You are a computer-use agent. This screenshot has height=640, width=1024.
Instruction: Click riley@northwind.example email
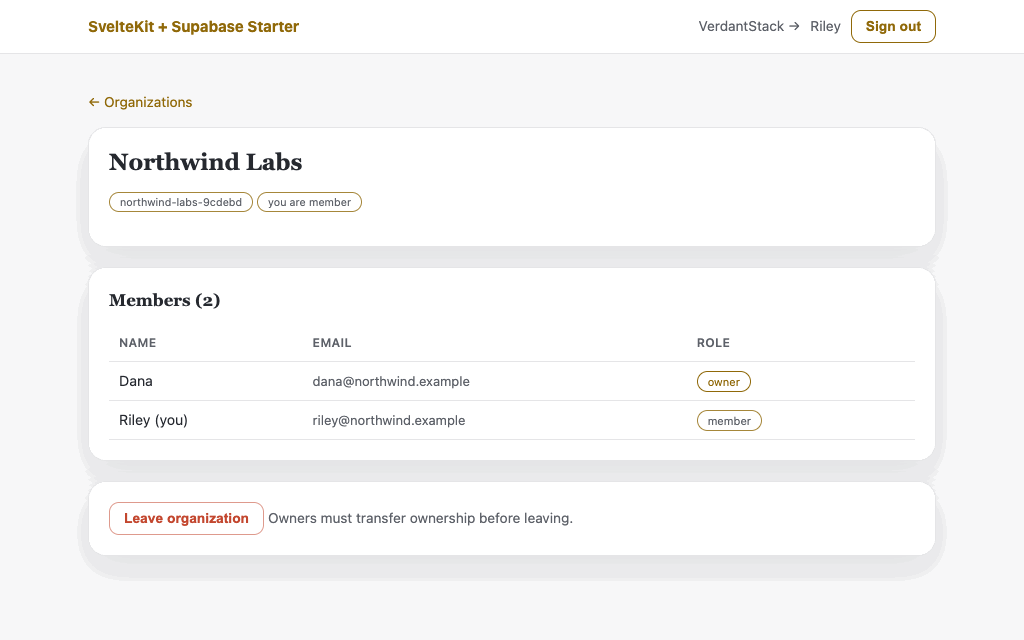click(389, 421)
